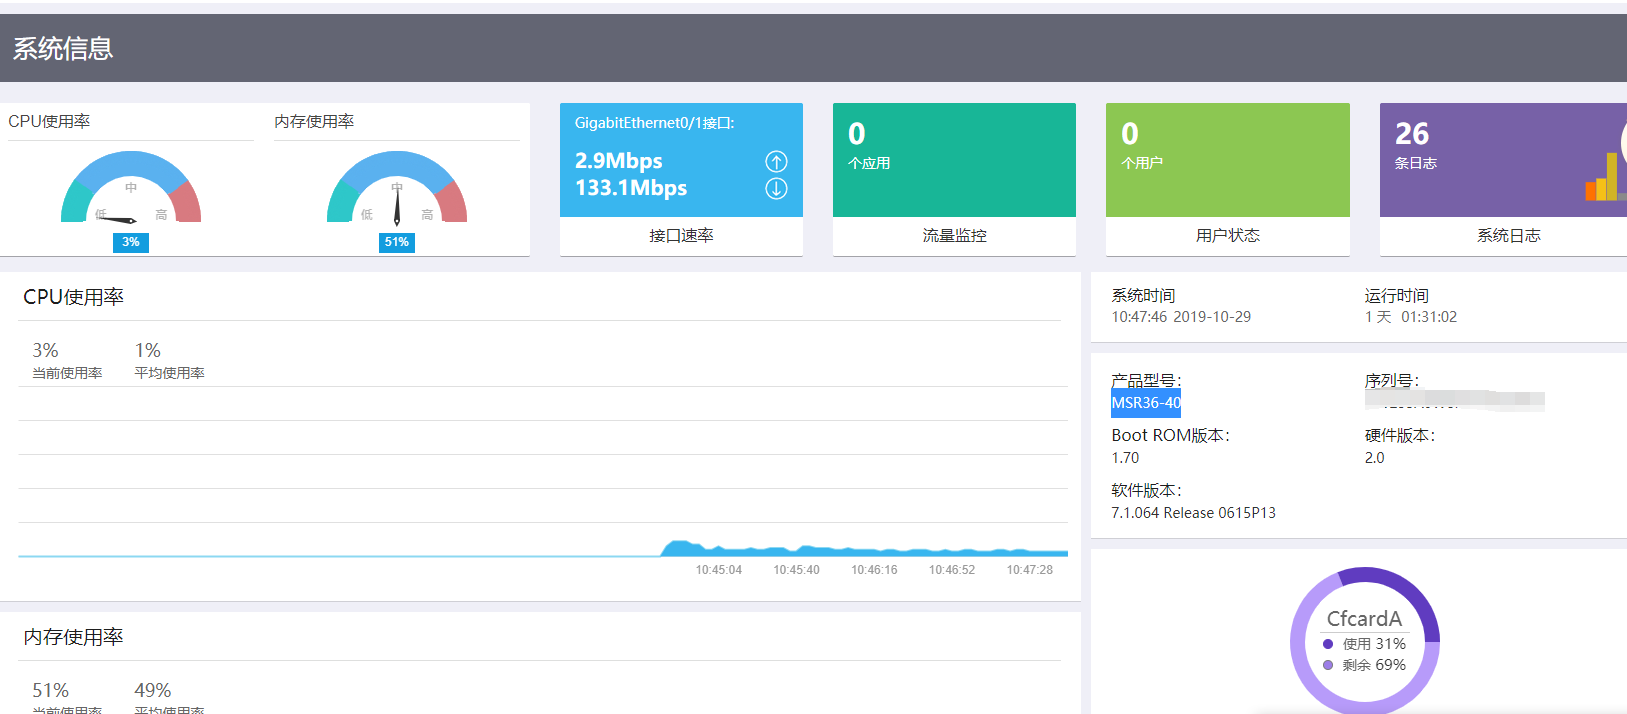
Task: Open the 用户状态 card label
Action: [x=1227, y=236]
